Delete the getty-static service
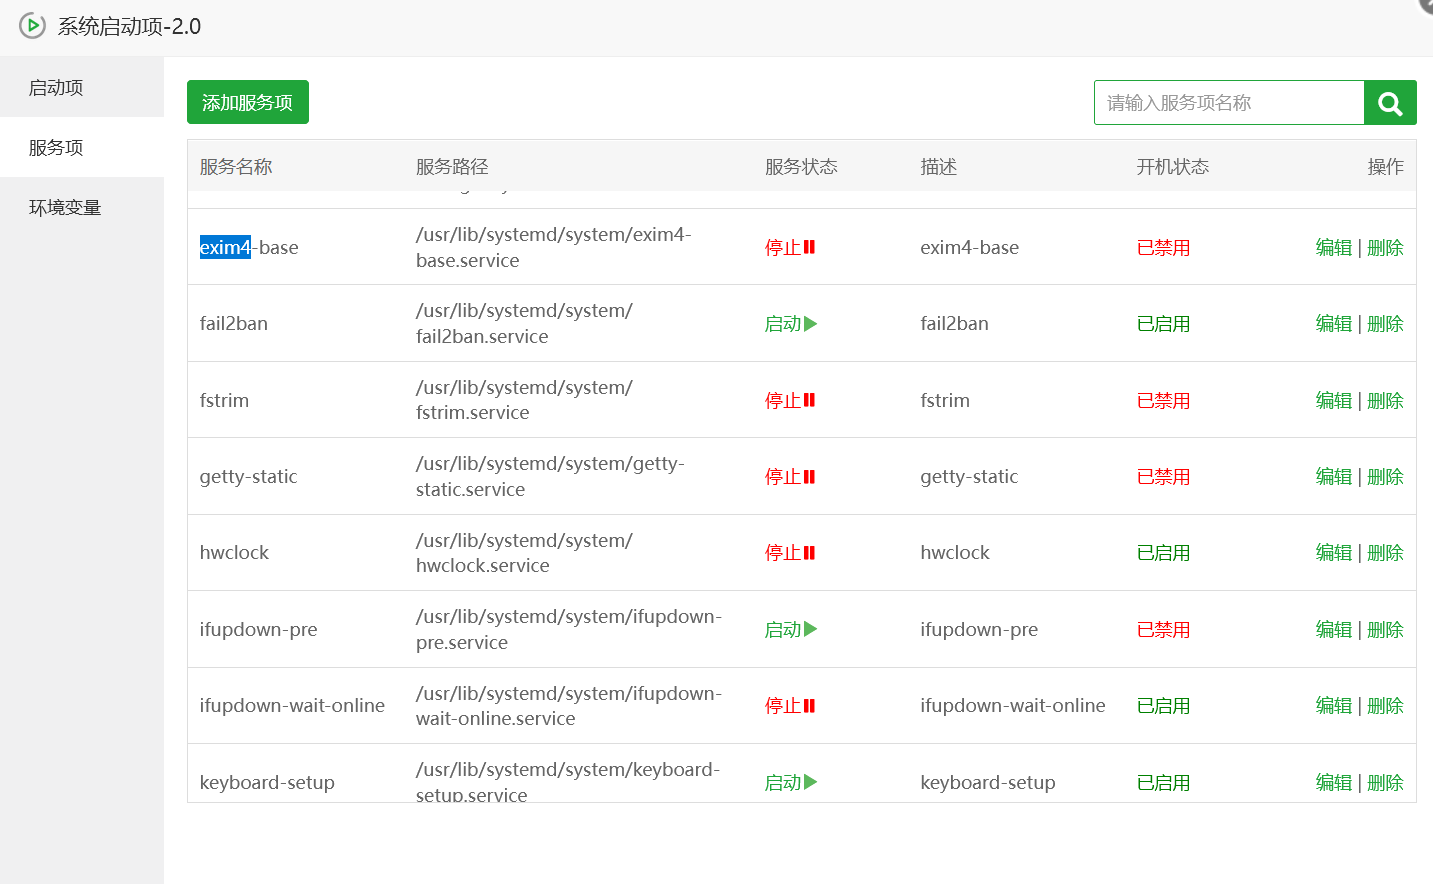This screenshot has width=1433, height=884. 1385,477
